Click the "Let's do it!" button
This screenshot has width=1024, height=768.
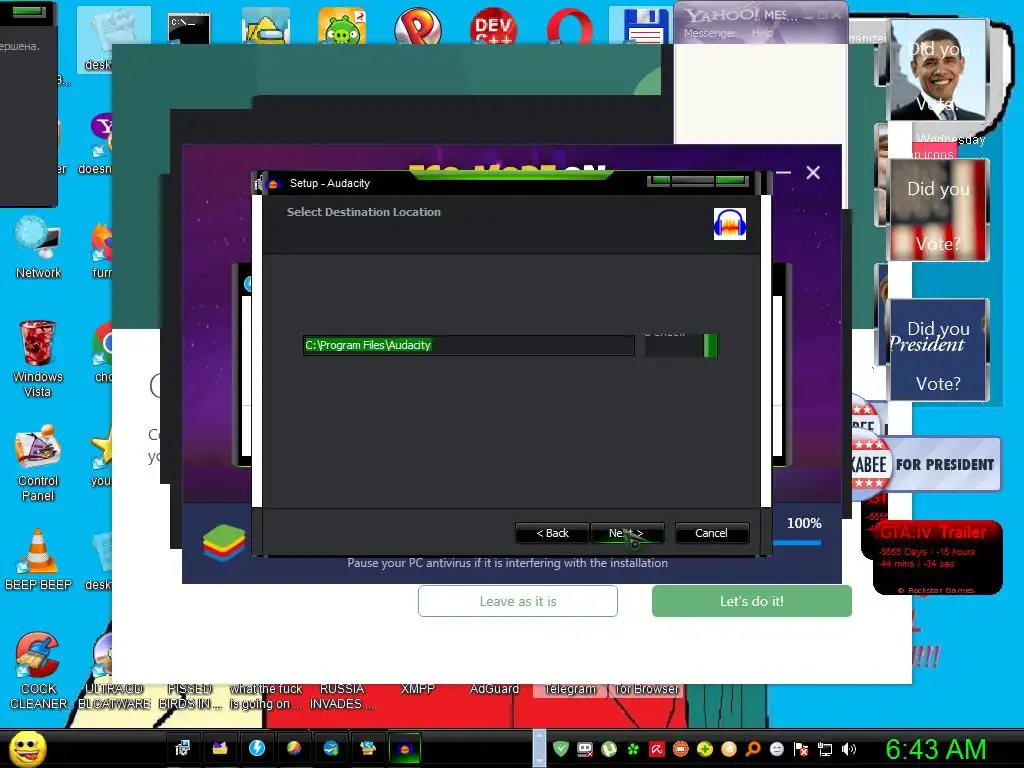[752, 601]
